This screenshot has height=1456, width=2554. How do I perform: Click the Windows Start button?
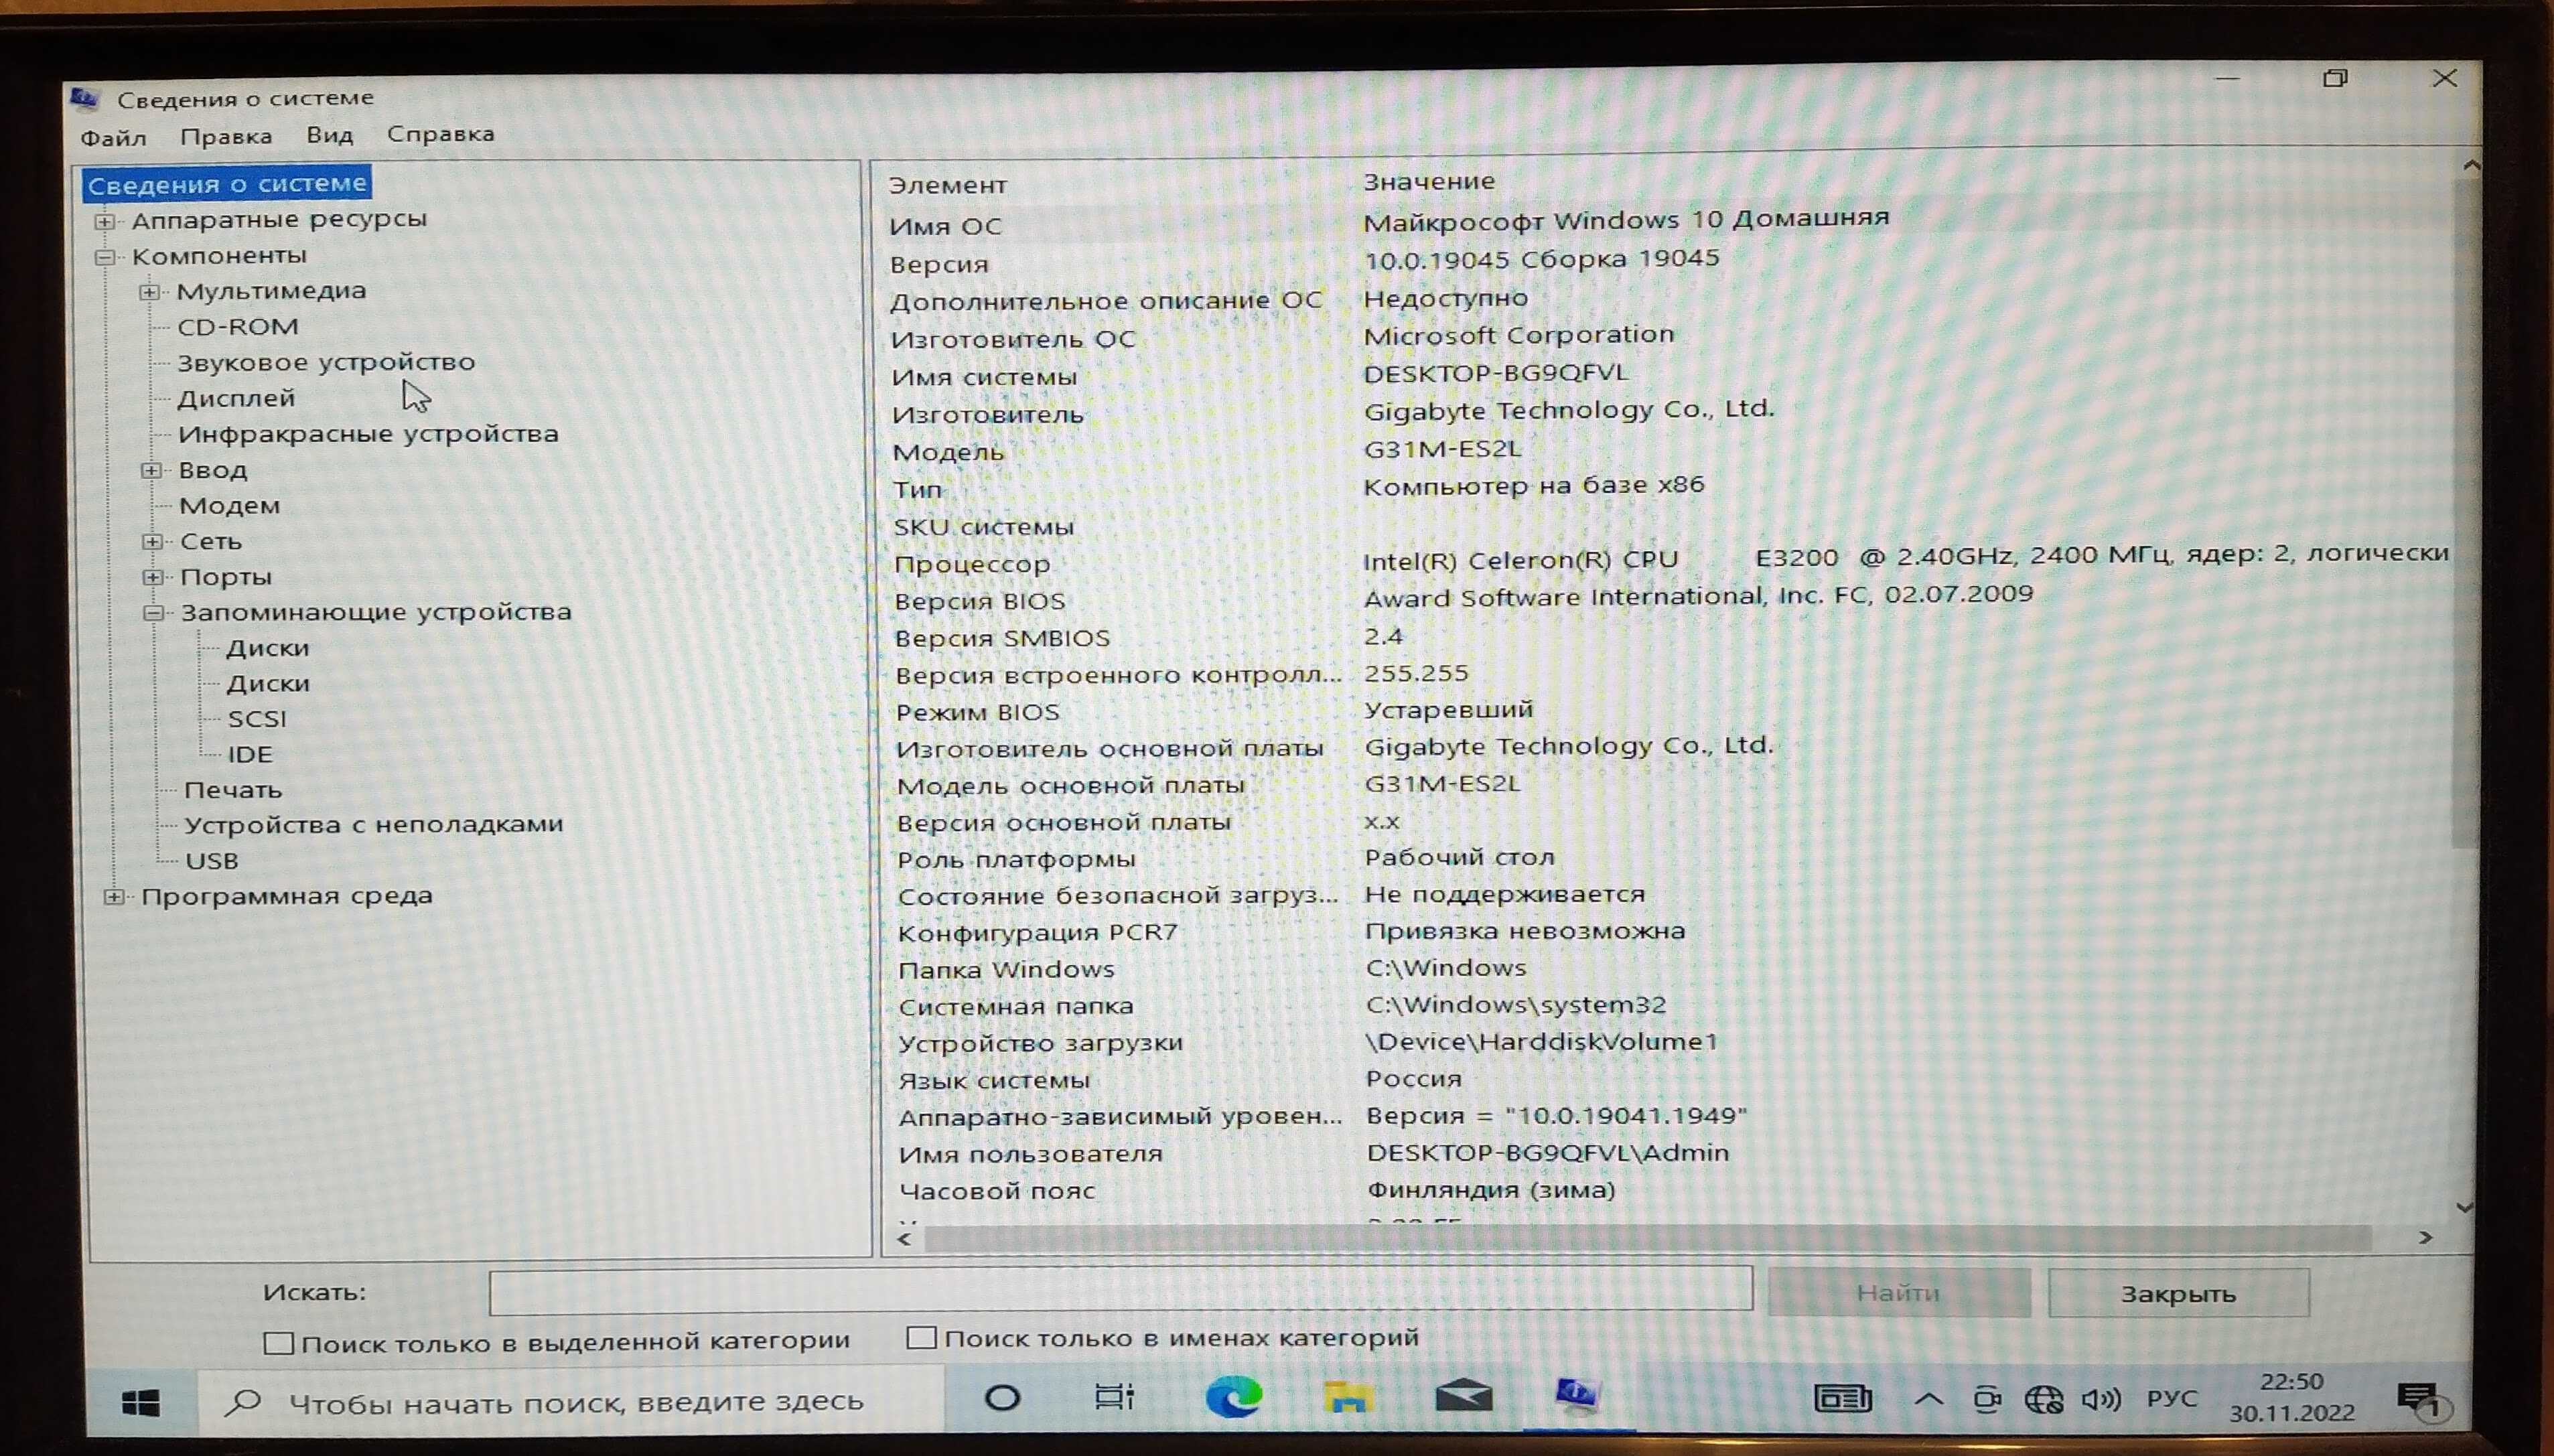click(140, 1403)
